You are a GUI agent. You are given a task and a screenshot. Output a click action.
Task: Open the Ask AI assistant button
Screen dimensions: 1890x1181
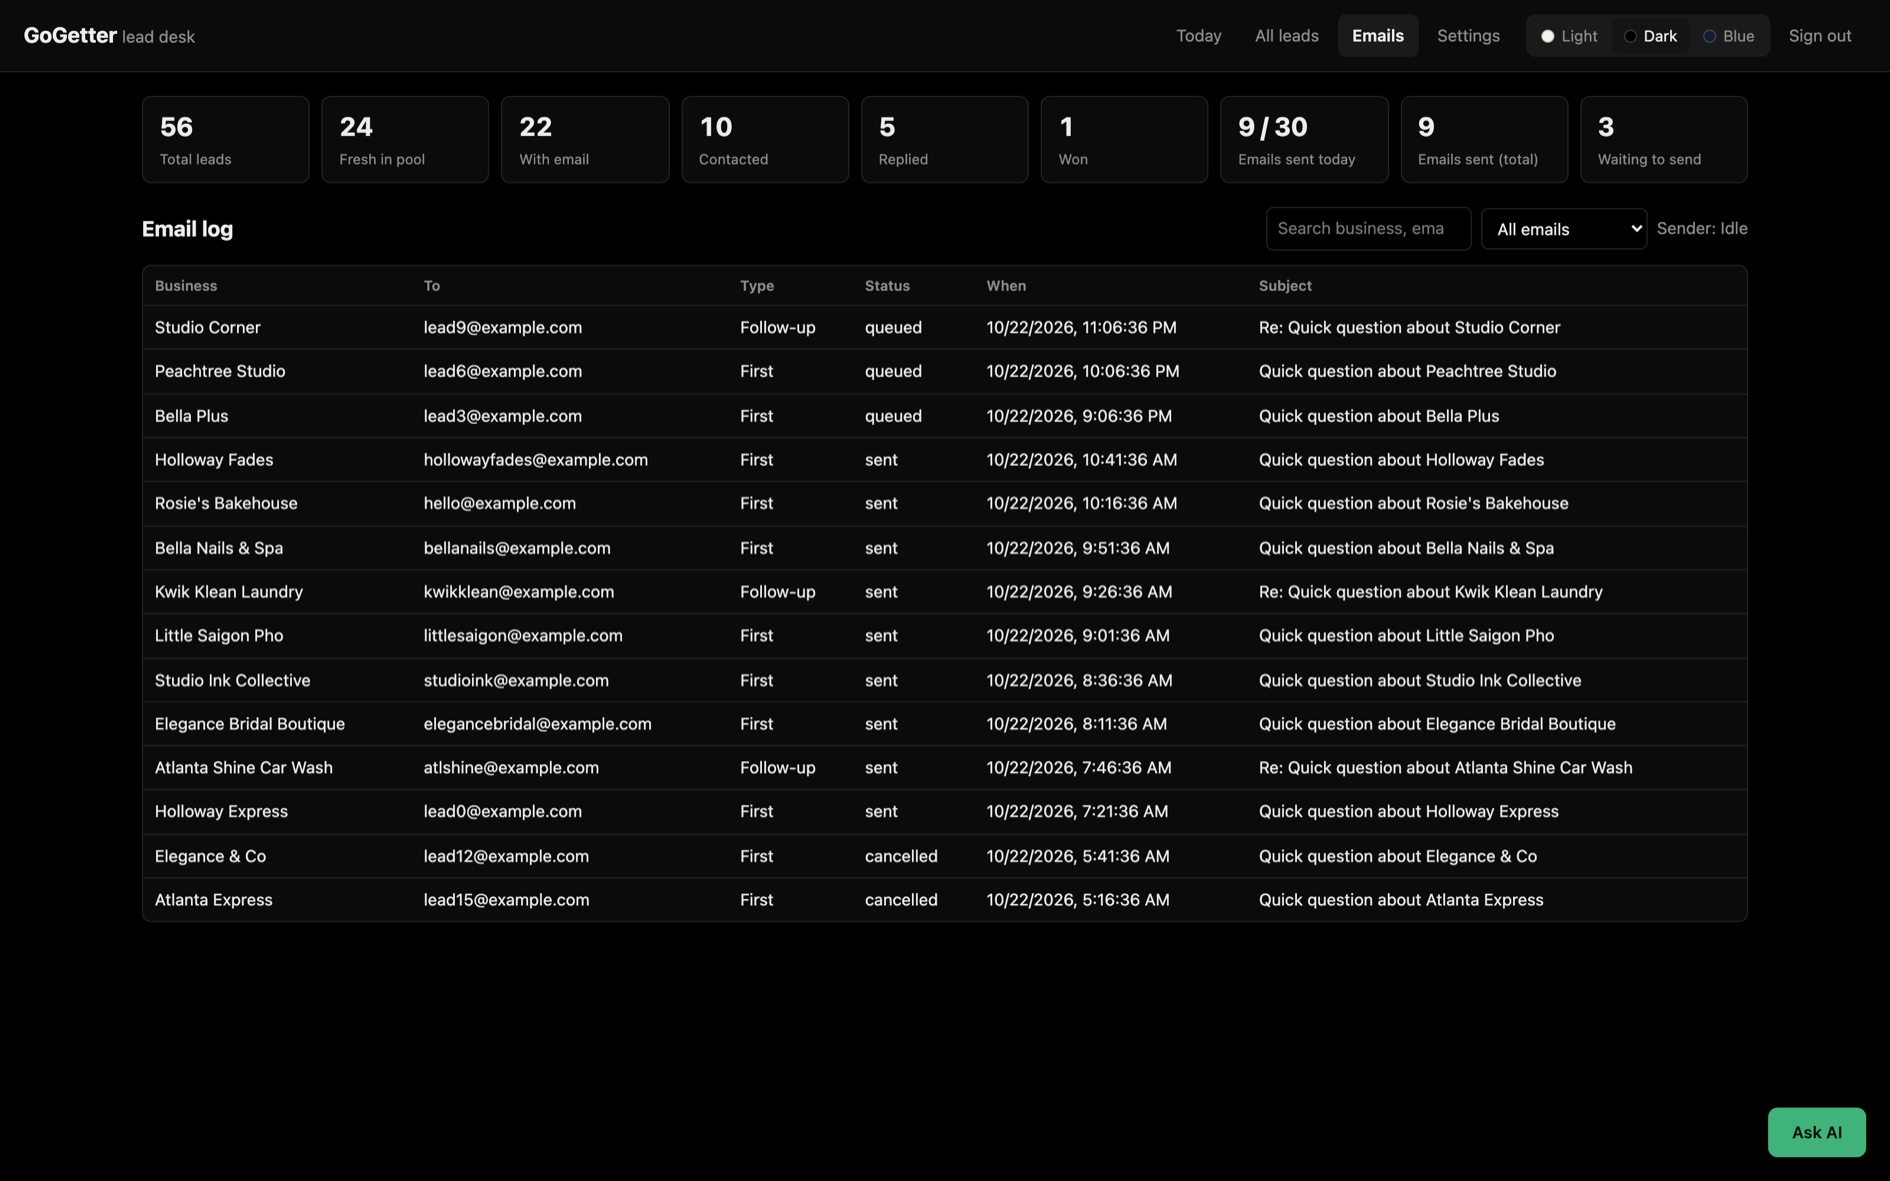(1816, 1132)
